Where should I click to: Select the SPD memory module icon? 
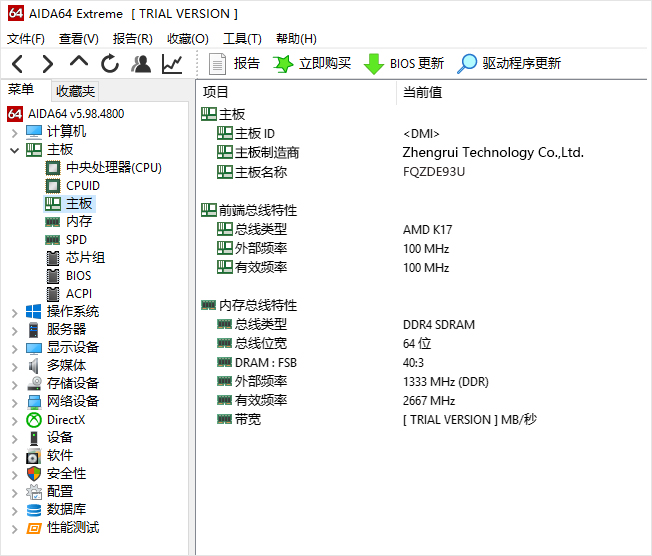click(x=53, y=240)
